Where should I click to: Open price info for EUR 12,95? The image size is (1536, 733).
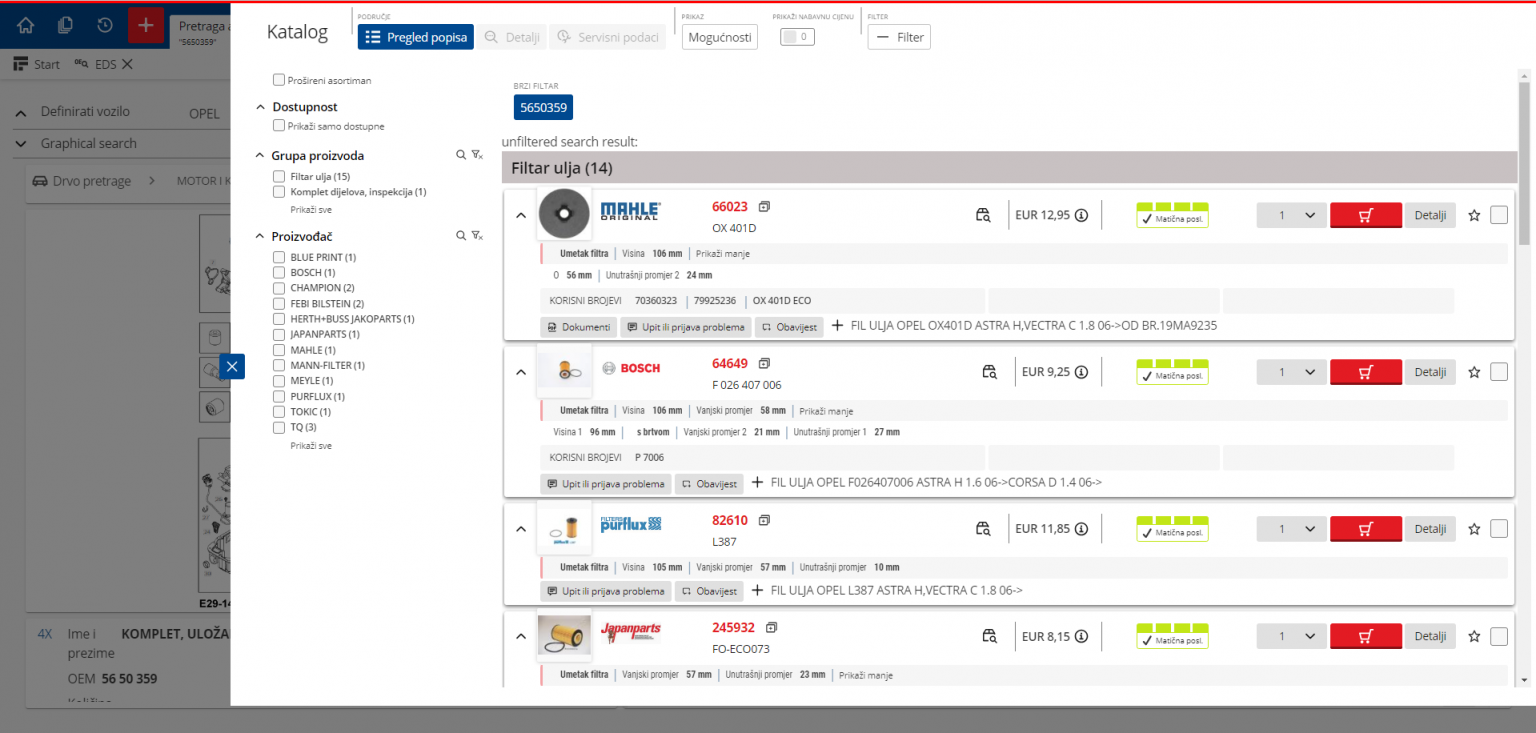click(1081, 215)
